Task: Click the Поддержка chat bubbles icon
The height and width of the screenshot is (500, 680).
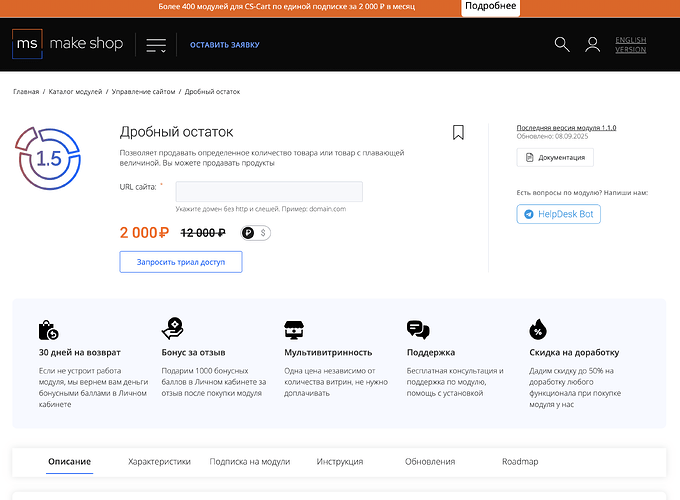Action: (x=418, y=330)
